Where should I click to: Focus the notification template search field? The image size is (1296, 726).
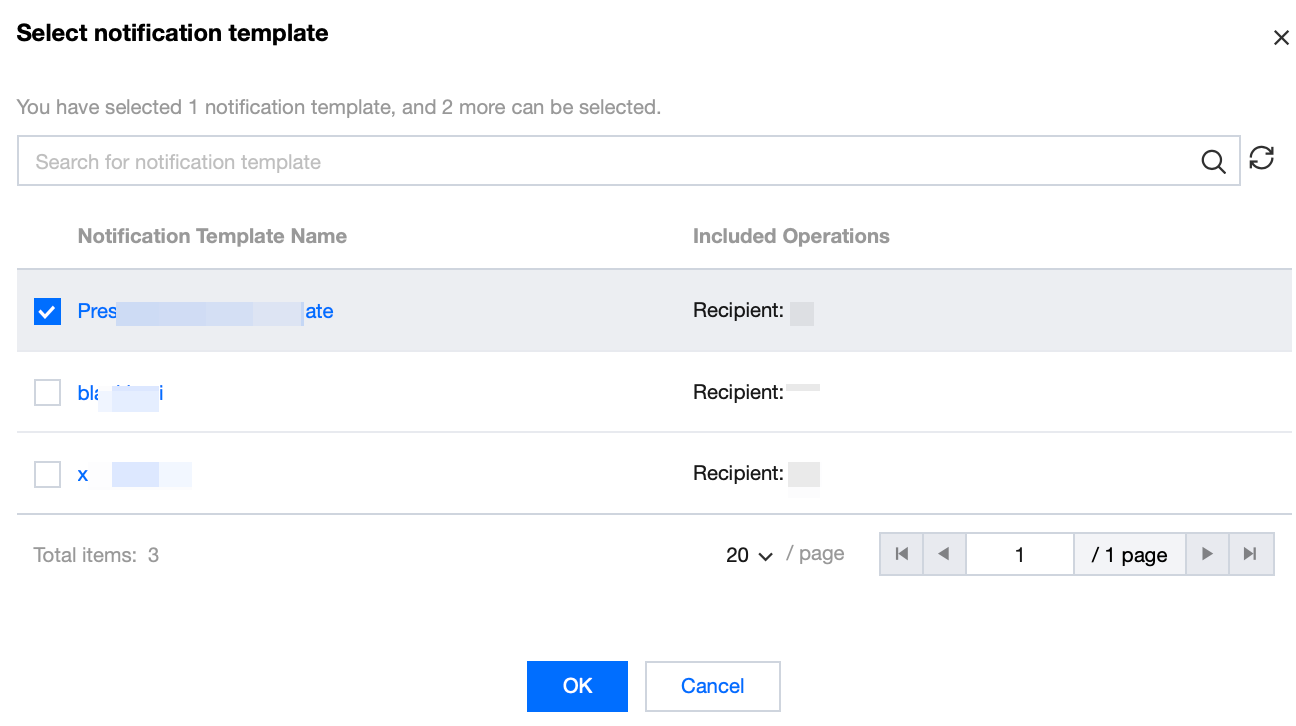pos(600,162)
